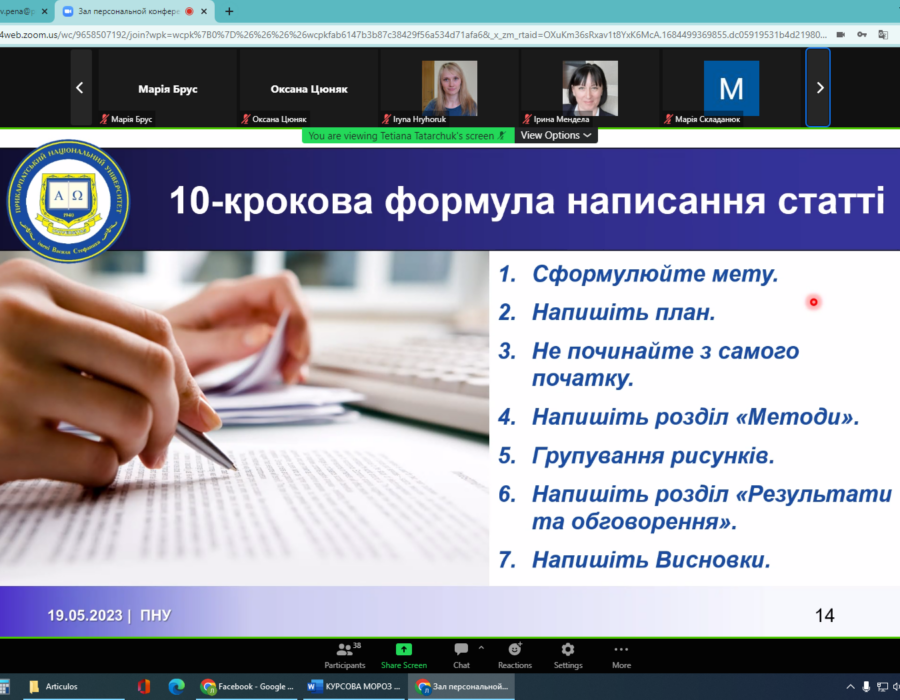Viewport: 900px width, 700px height.
Task: Open the More options menu
Action: click(x=621, y=655)
